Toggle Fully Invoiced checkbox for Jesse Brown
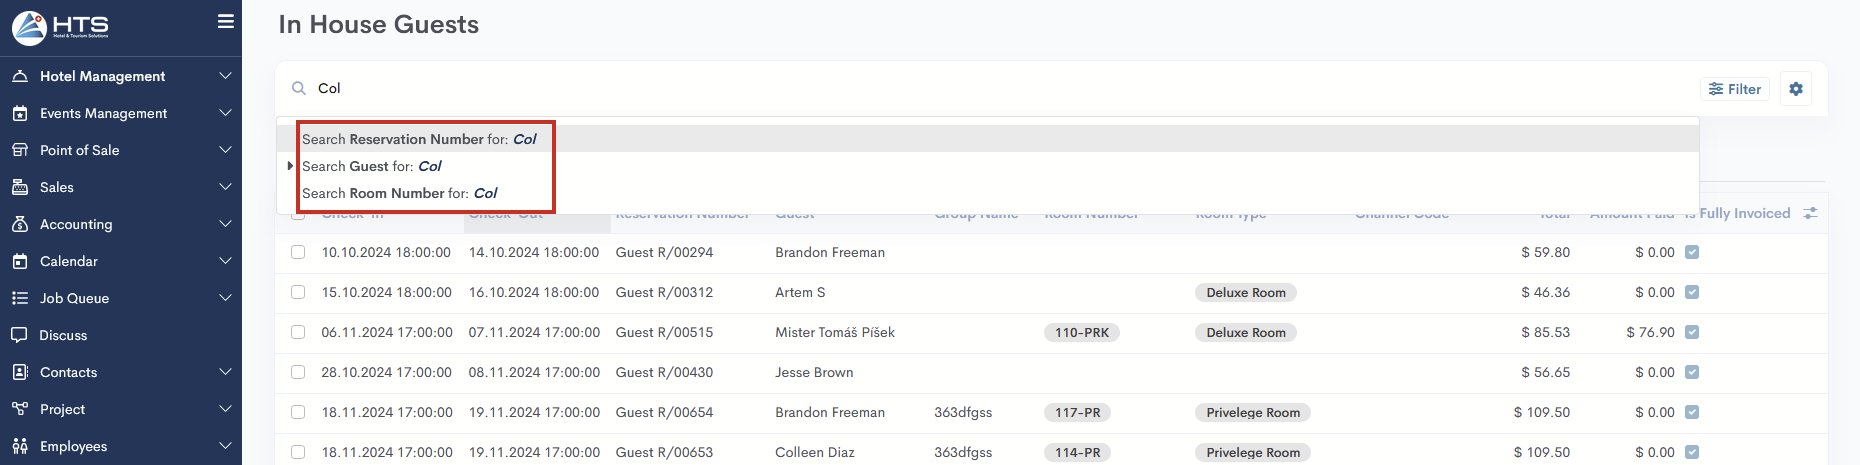The image size is (1860, 465). pos(1692,372)
